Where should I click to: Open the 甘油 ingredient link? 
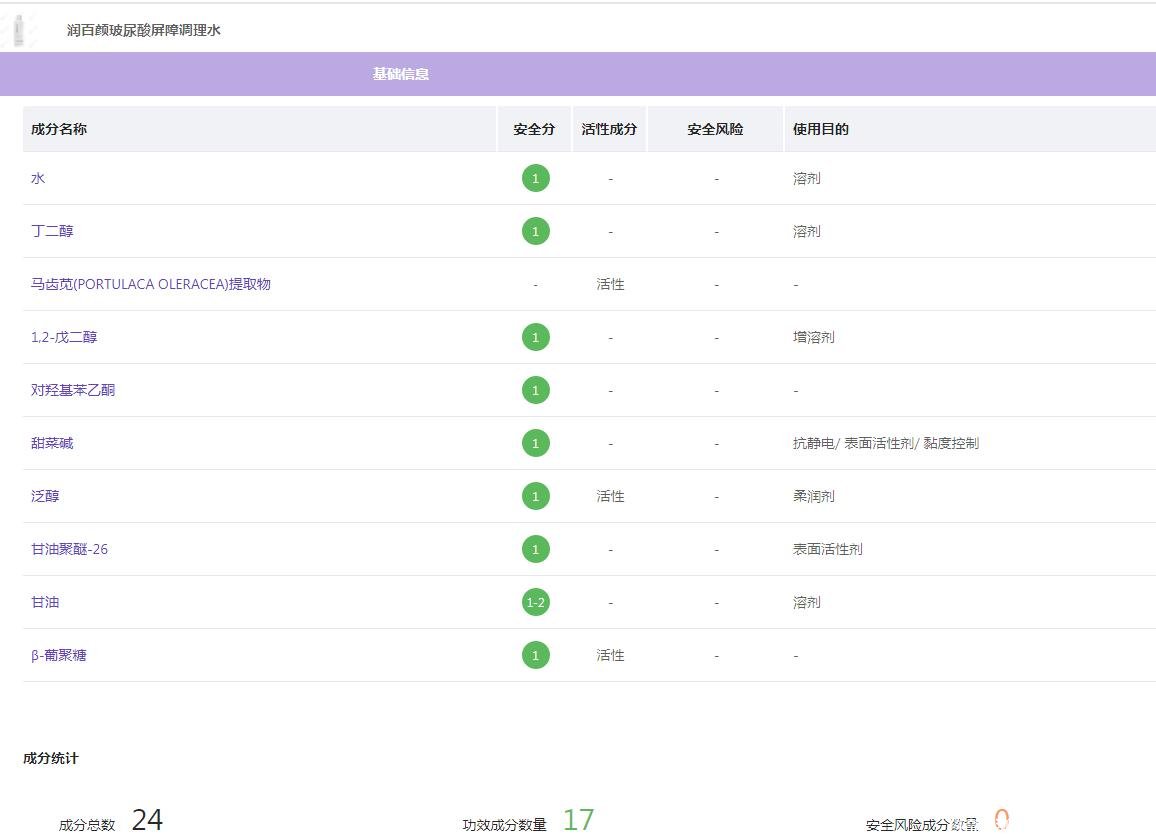pyautogui.click(x=45, y=602)
